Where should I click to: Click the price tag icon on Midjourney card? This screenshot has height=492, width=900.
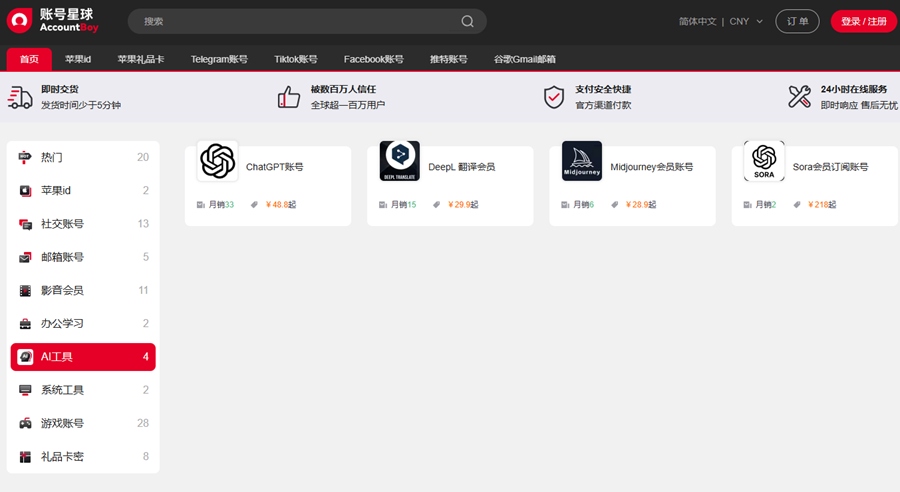(615, 204)
